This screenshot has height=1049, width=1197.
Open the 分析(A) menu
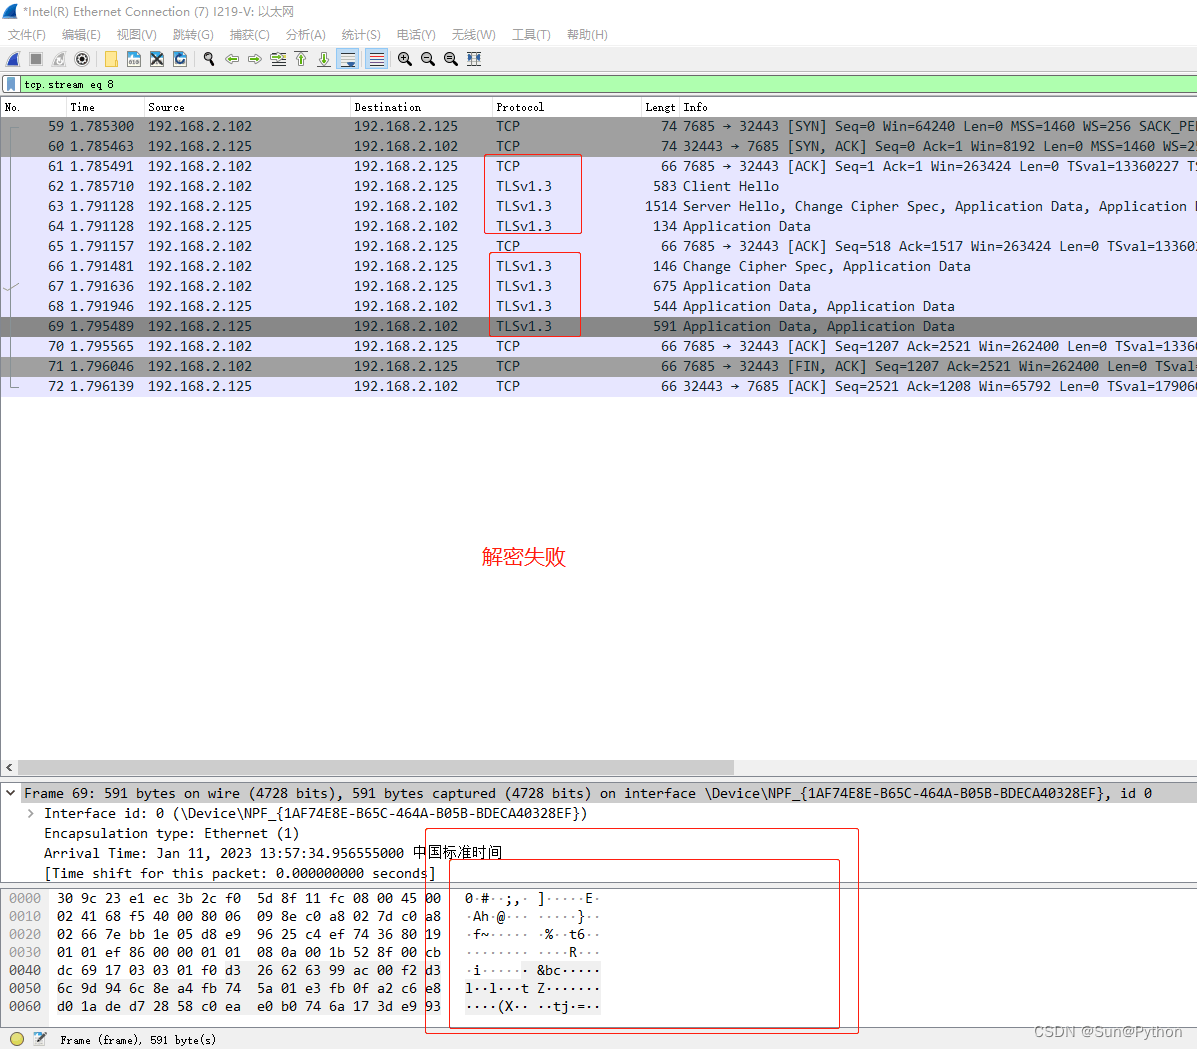pos(305,34)
